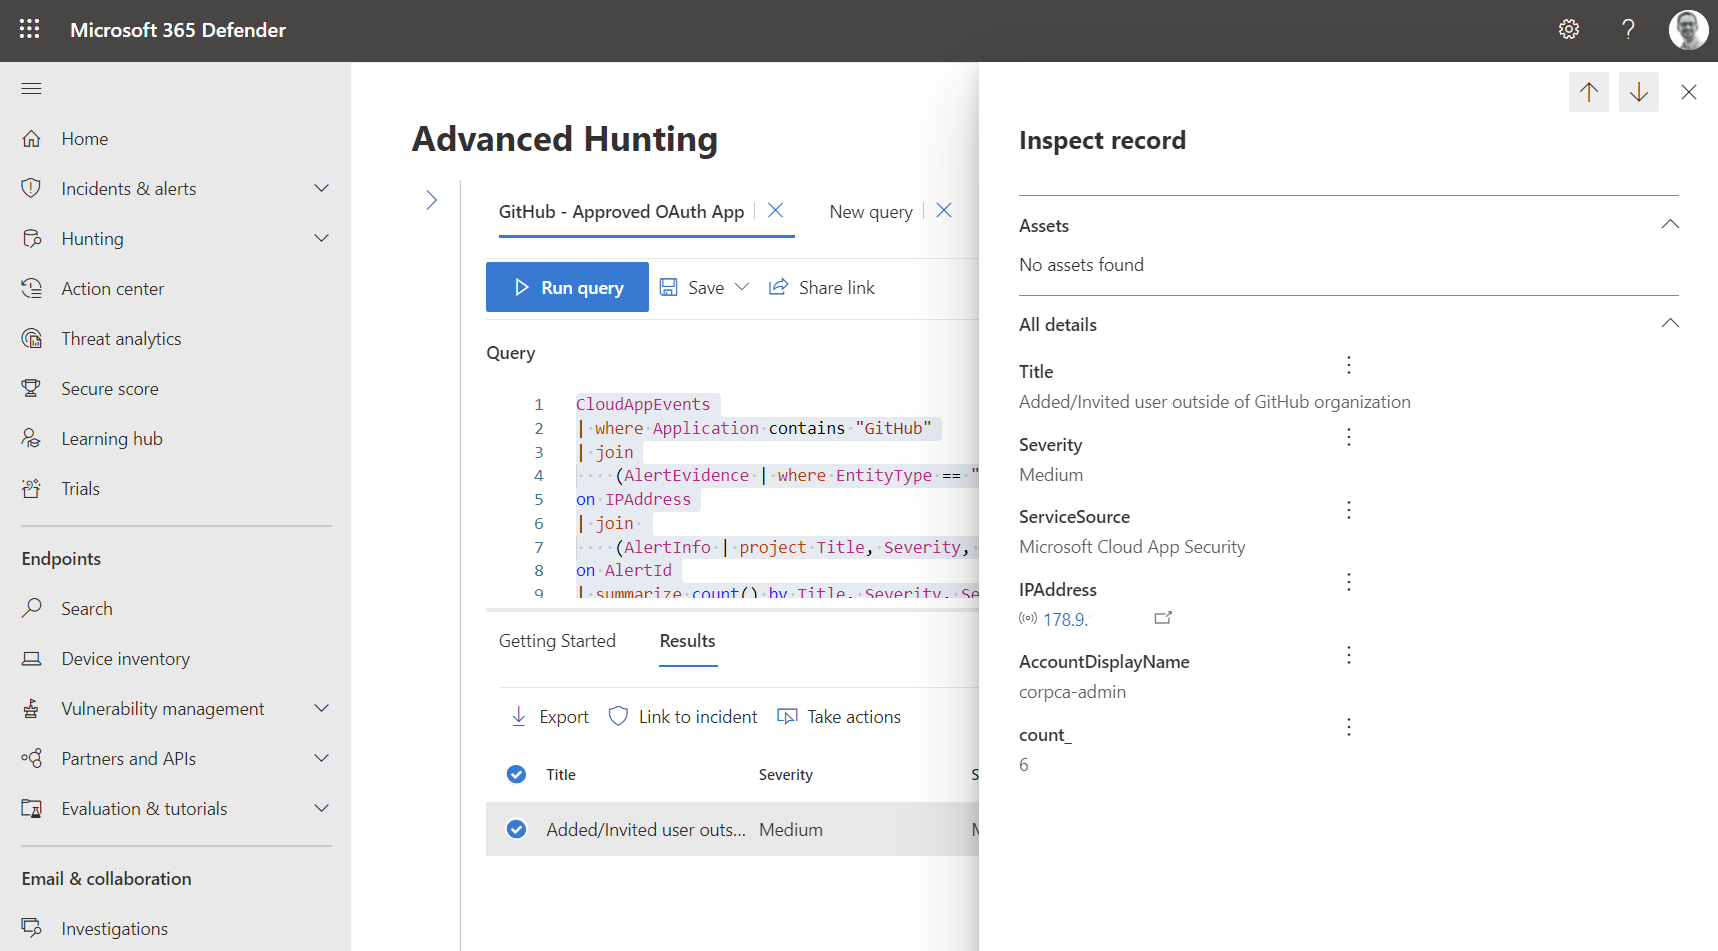Expand Vulnerability management chevron
The width and height of the screenshot is (1718, 951).
click(322, 708)
